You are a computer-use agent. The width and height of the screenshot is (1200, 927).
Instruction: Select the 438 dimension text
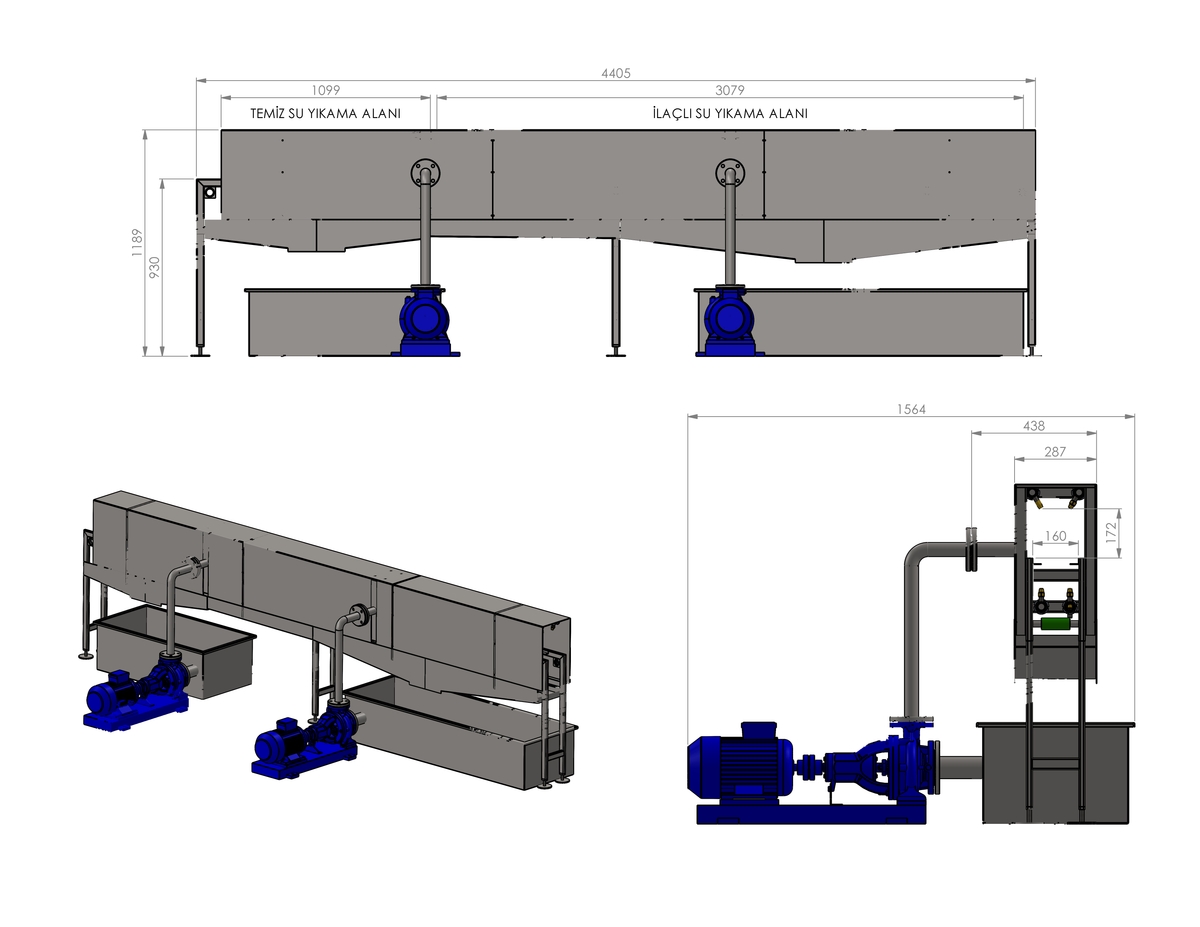[1034, 426]
